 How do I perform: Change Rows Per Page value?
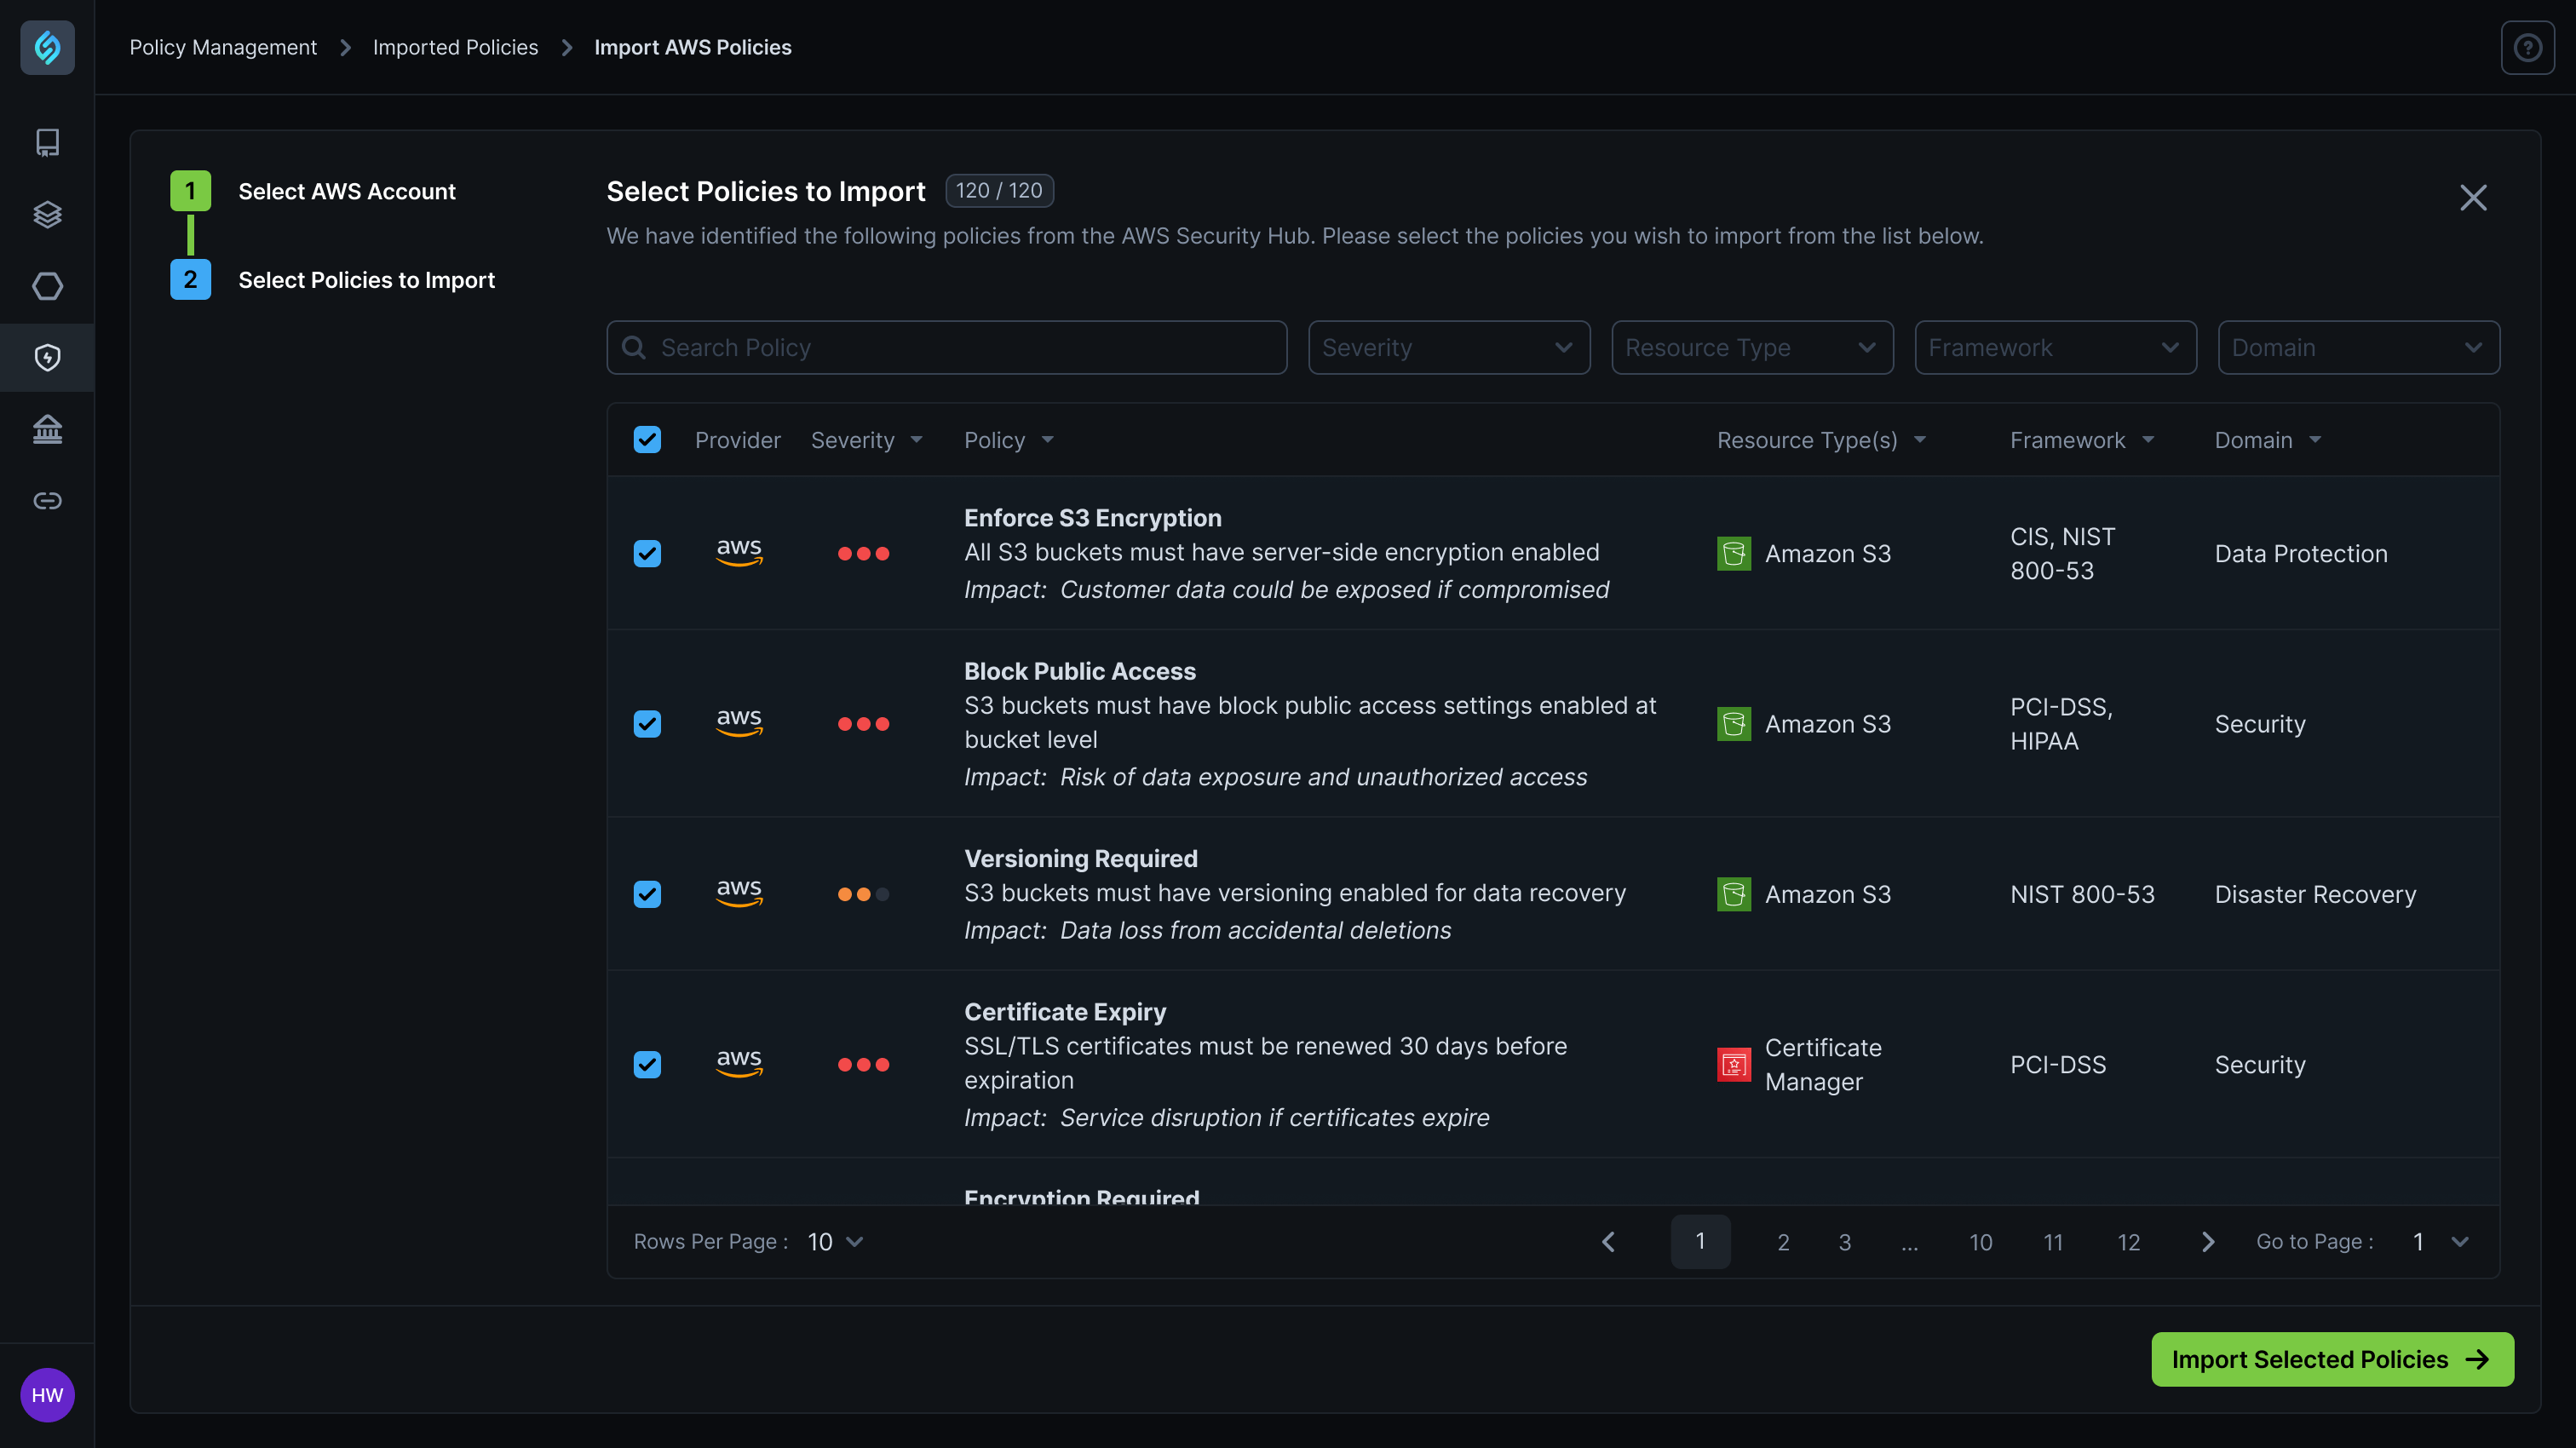click(835, 1241)
